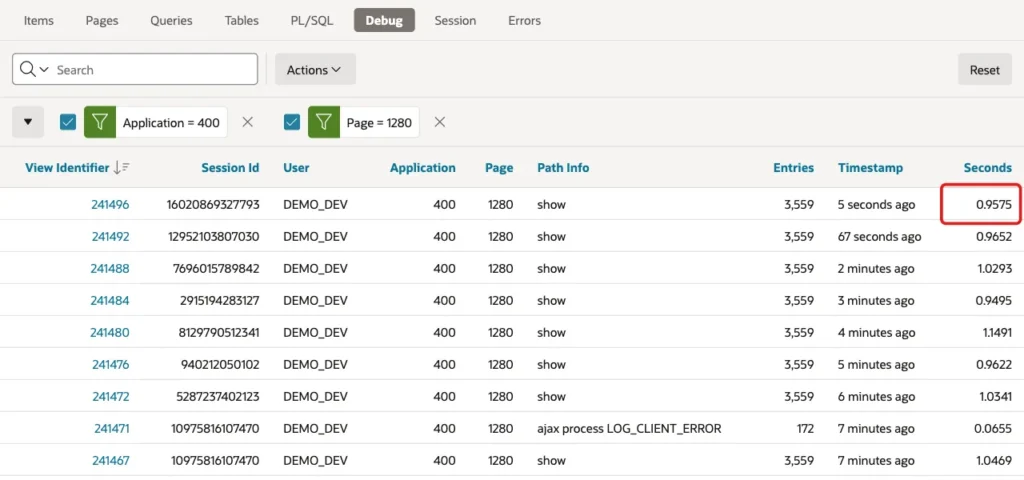Click the 2 minutes ago timestamp
This screenshot has width=1024, height=480.
pos(876,268)
